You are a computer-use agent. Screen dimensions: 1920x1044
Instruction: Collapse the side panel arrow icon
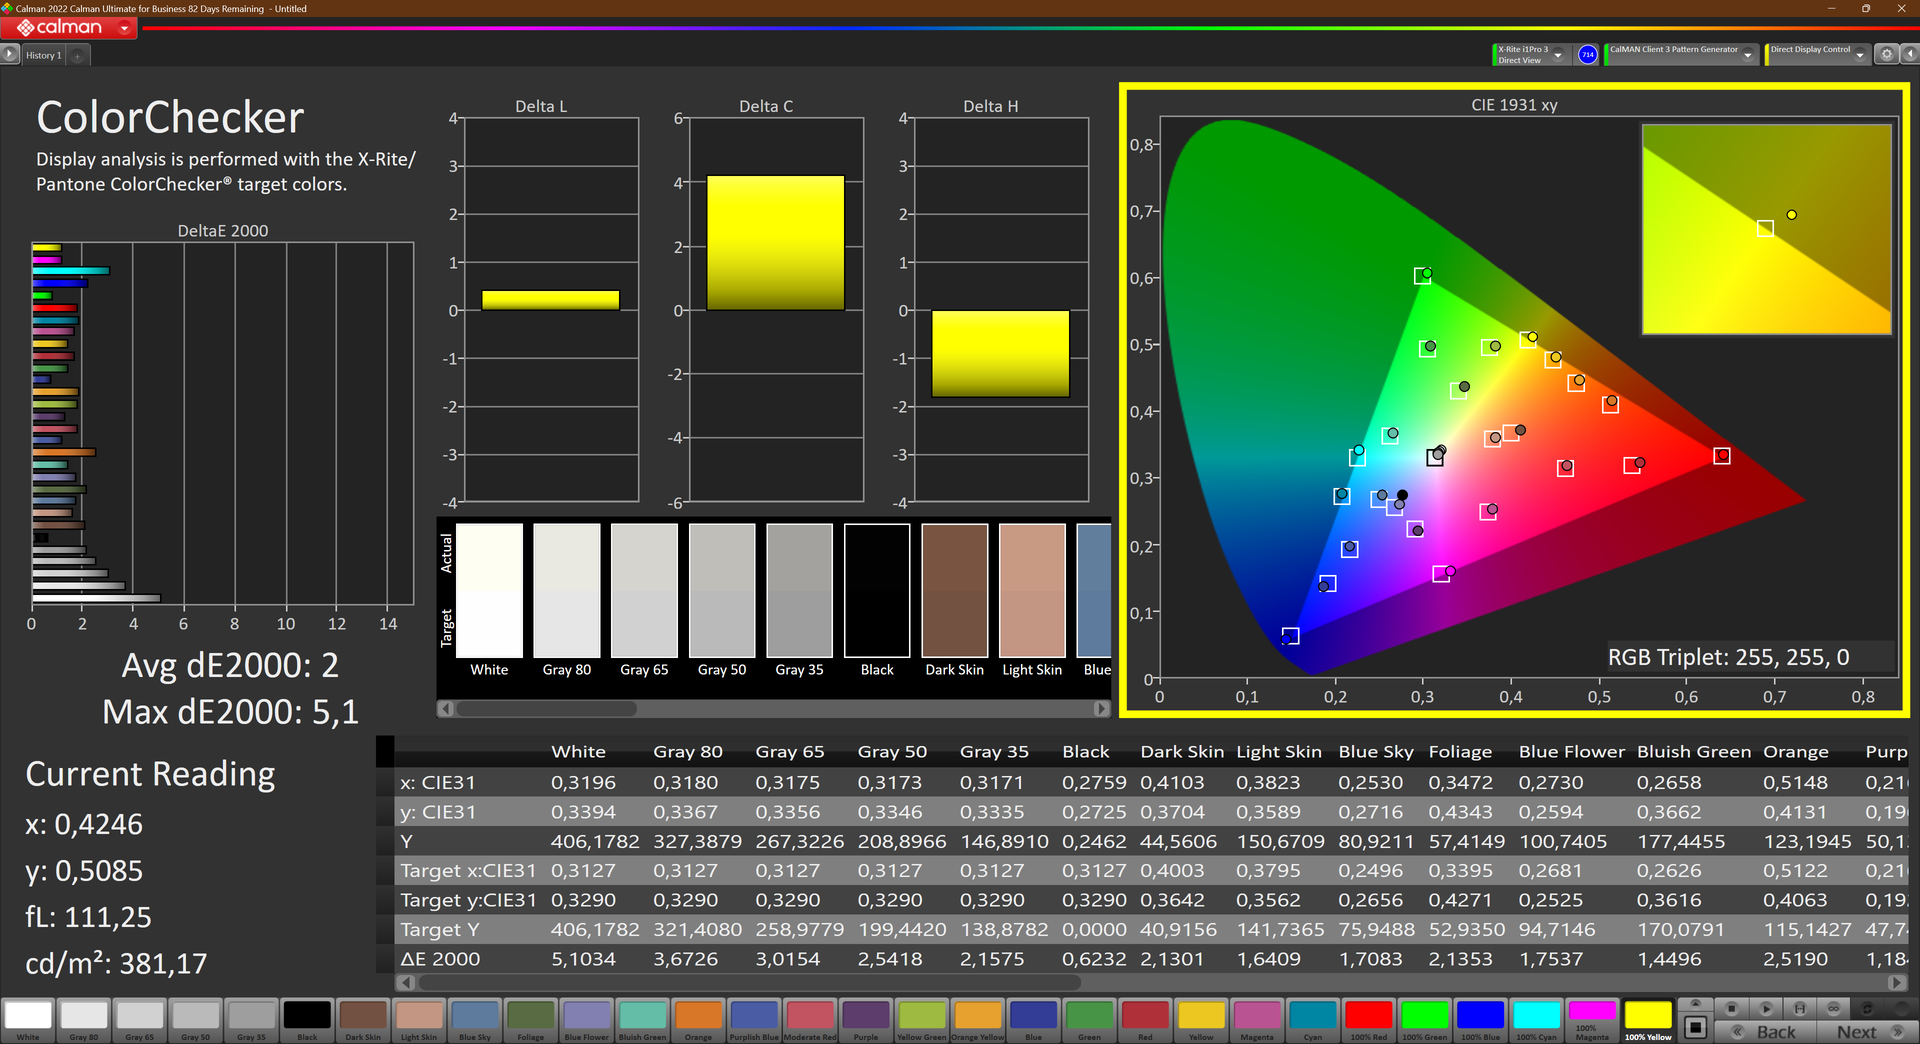[1909, 55]
